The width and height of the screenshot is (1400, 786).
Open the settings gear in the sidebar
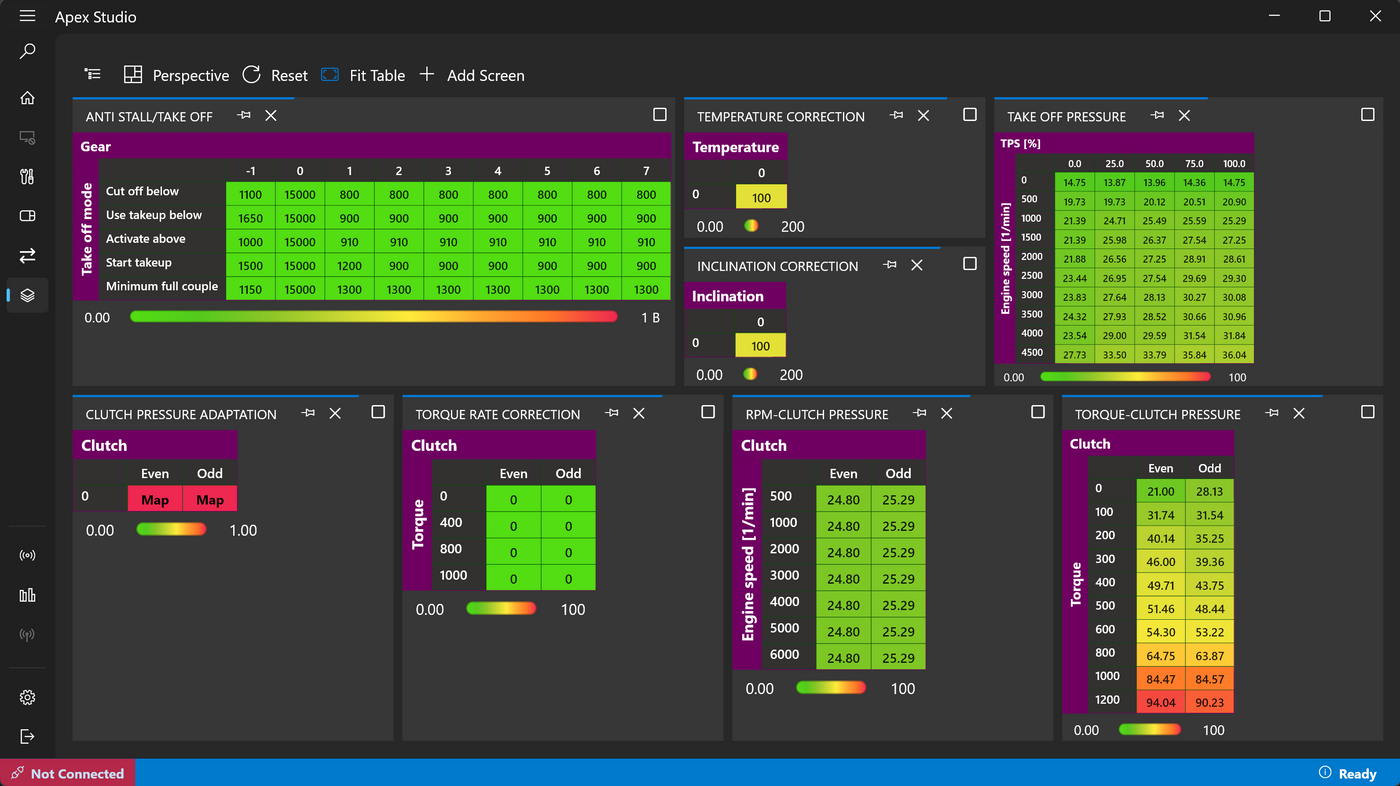27,697
